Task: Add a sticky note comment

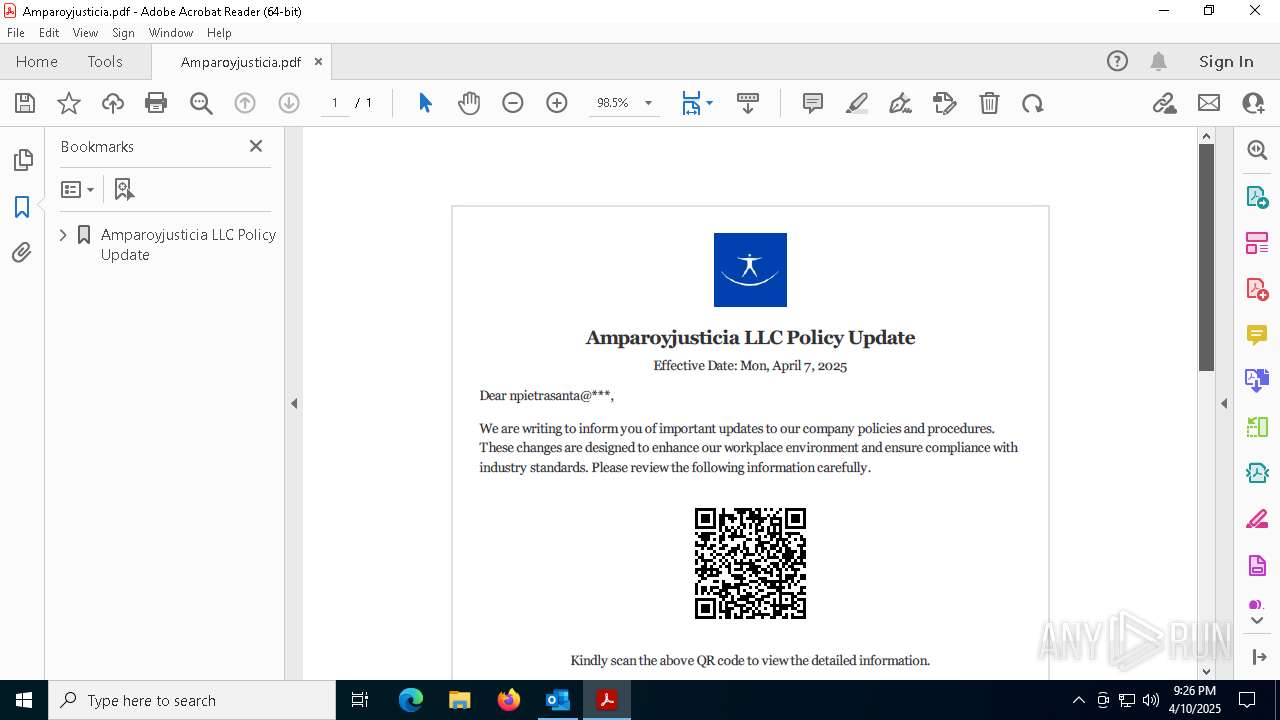Action: [813, 103]
